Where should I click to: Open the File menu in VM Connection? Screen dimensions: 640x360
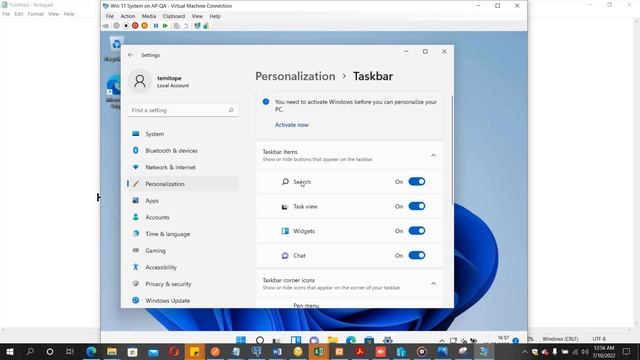point(110,16)
